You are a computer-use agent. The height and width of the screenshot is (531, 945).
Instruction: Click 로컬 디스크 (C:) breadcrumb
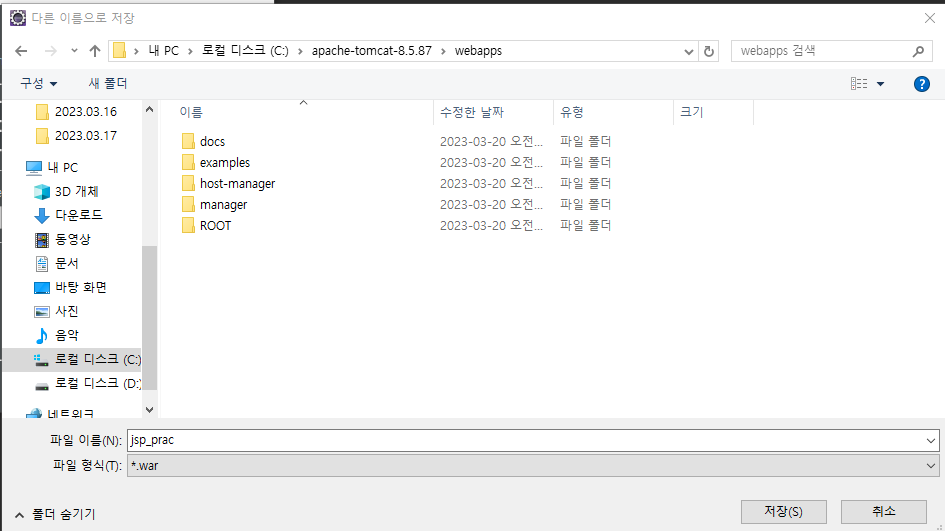[x=245, y=51]
